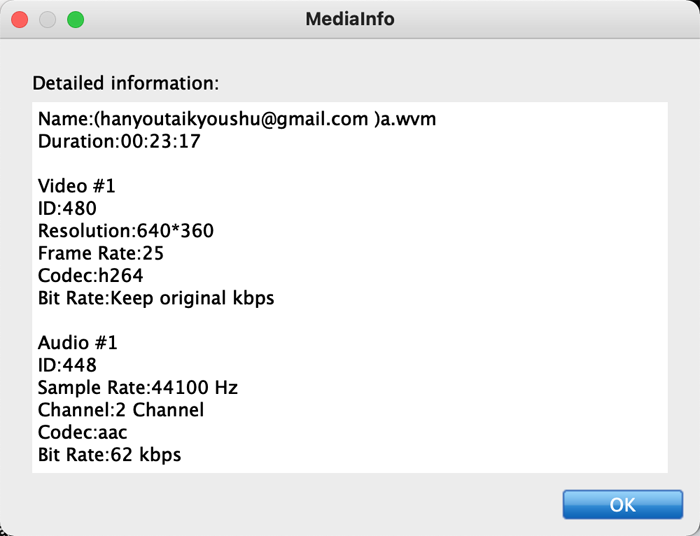The image size is (700, 536).
Task: Click the grayed minimize window button
Action: coord(47,20)
